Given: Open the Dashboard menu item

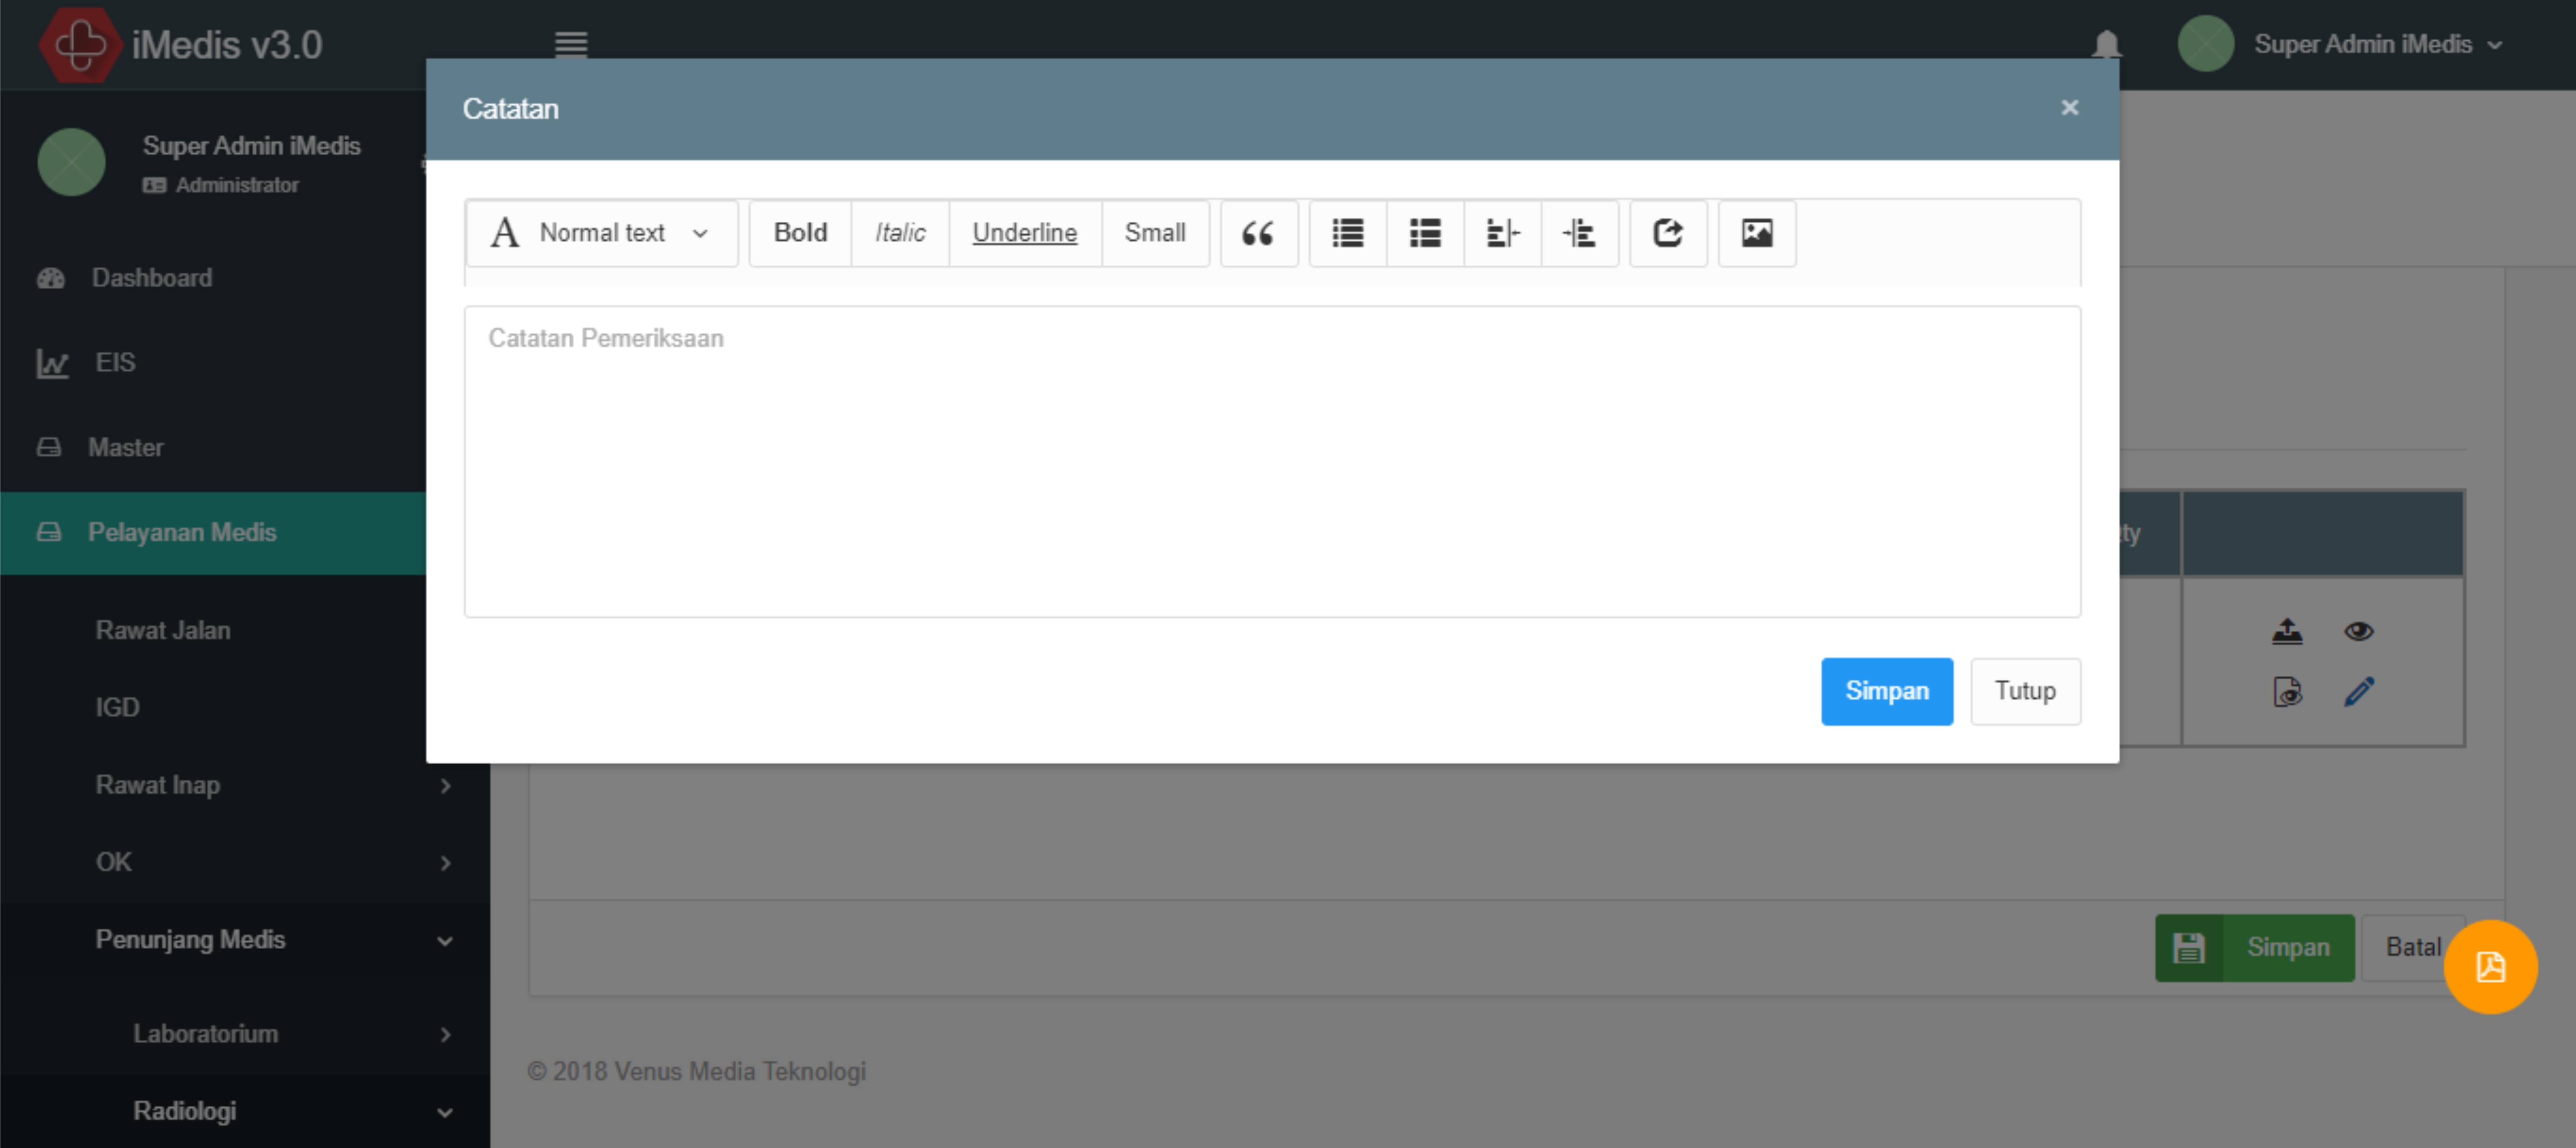Looking at the screenshot, I should tap(152, 278).
